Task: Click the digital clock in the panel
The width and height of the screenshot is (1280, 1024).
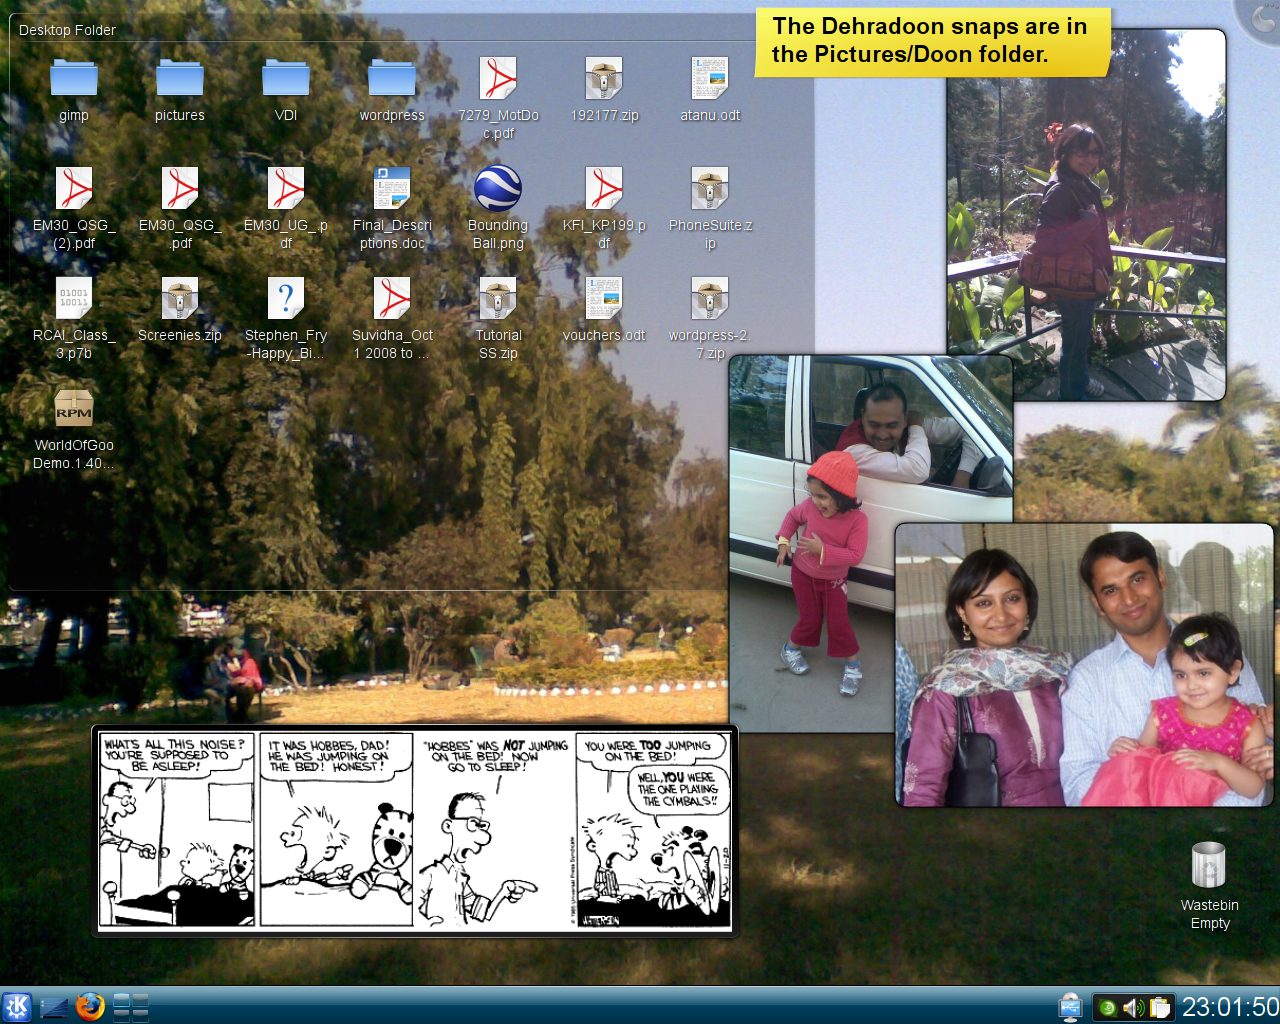Action: [x=1229, y=1007]
